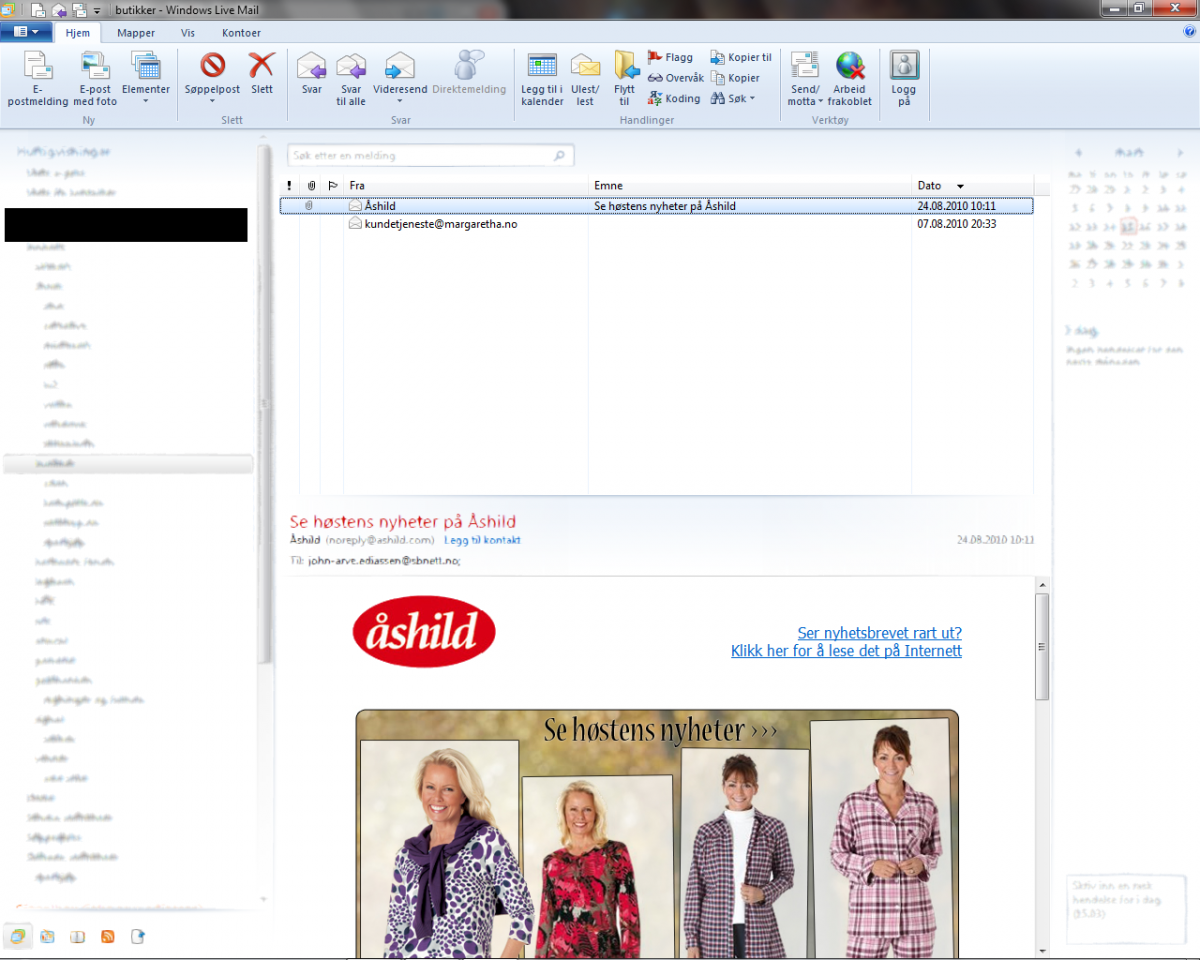Click new mail icon in quick access toolbar
This screenshot has height=960, width=1200.
(37, 10)
